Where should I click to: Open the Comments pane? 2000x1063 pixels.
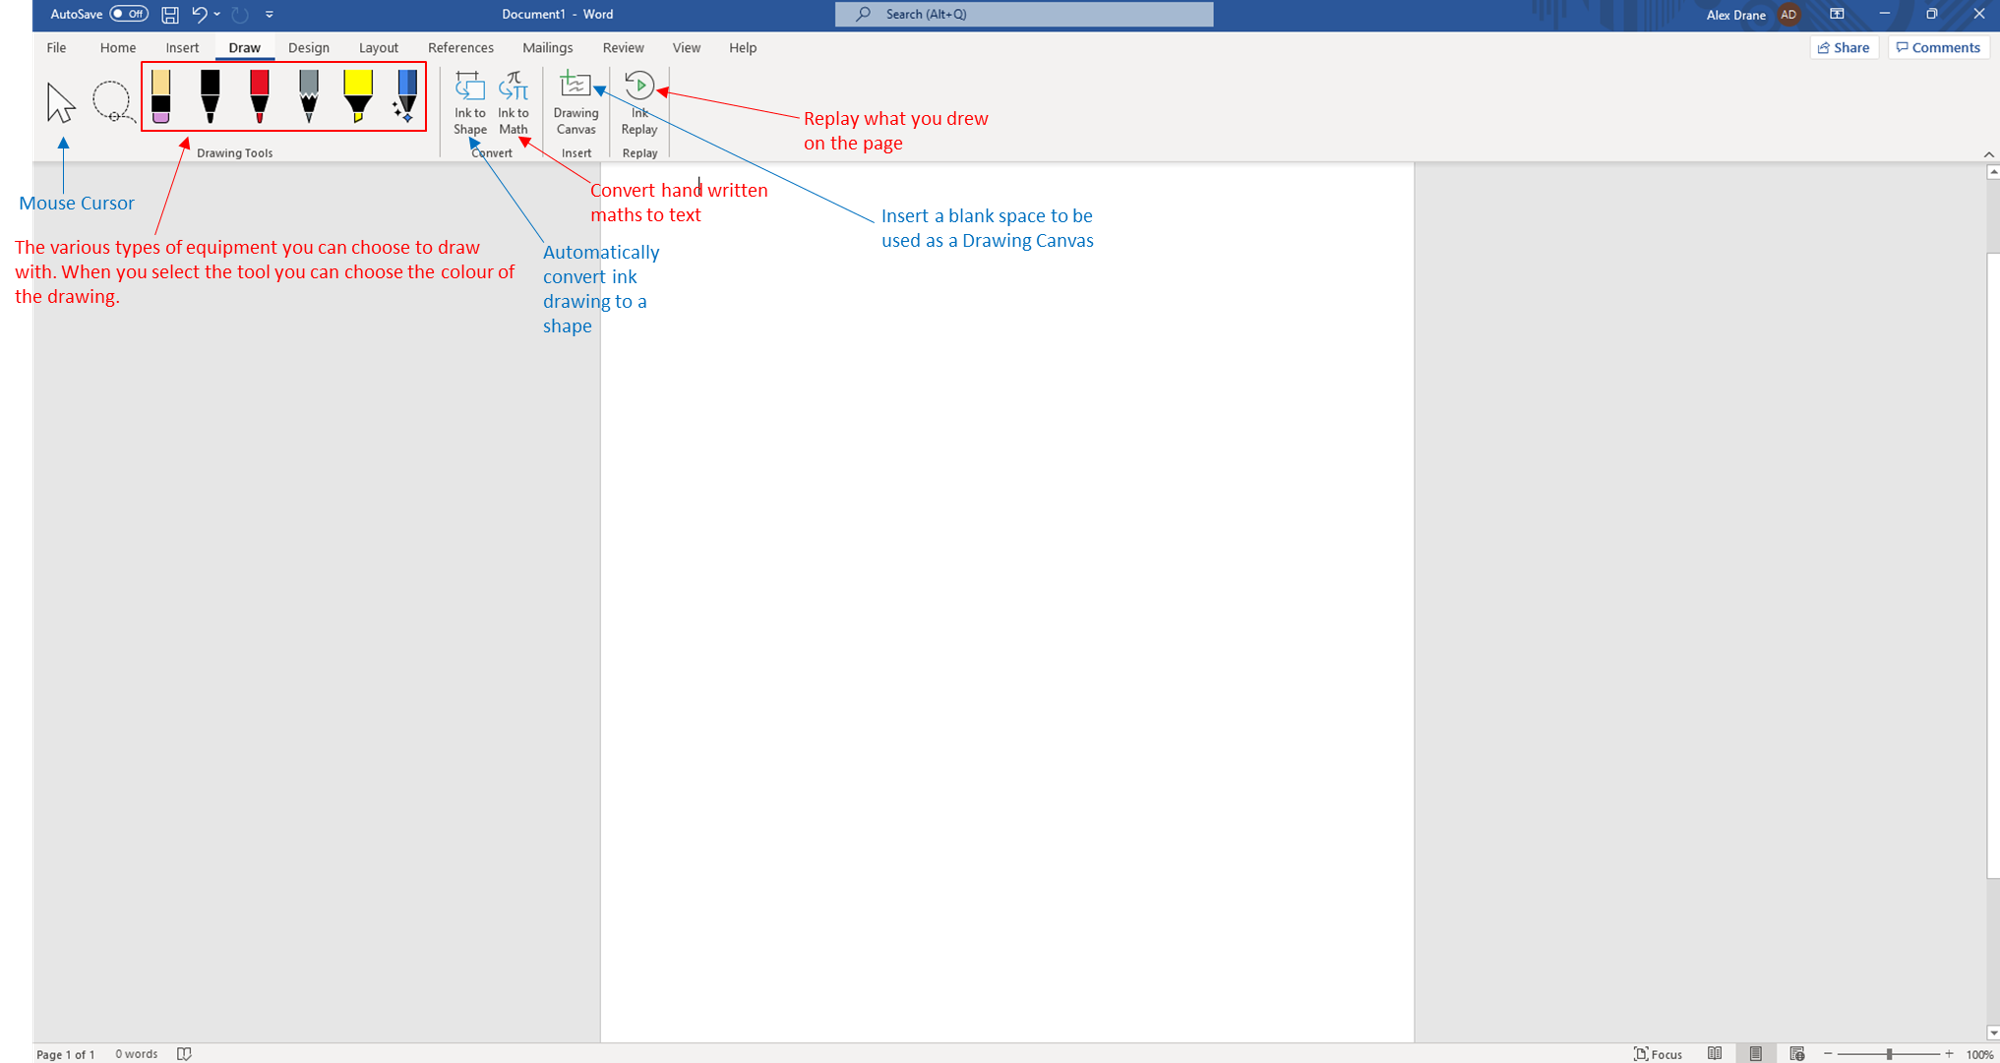click(x=1937, y=47)
